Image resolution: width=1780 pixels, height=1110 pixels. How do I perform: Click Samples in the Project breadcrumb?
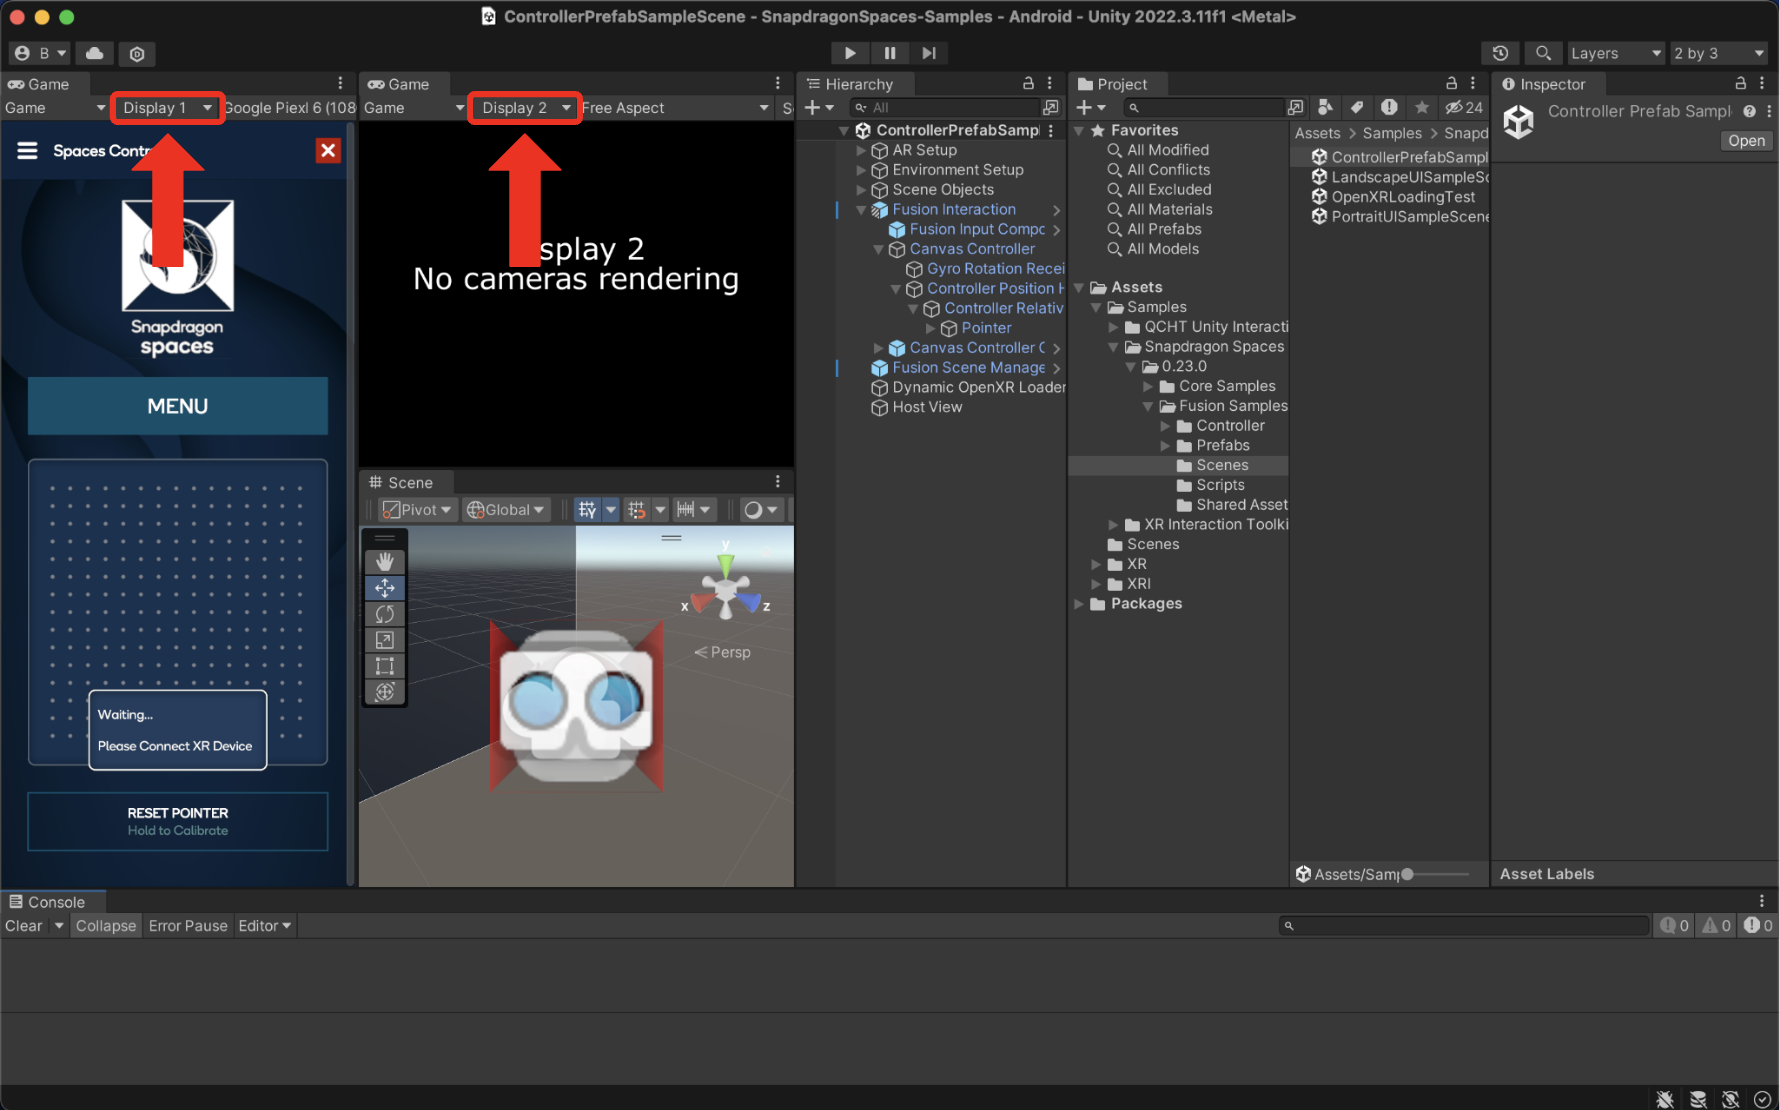point(1391,133)
